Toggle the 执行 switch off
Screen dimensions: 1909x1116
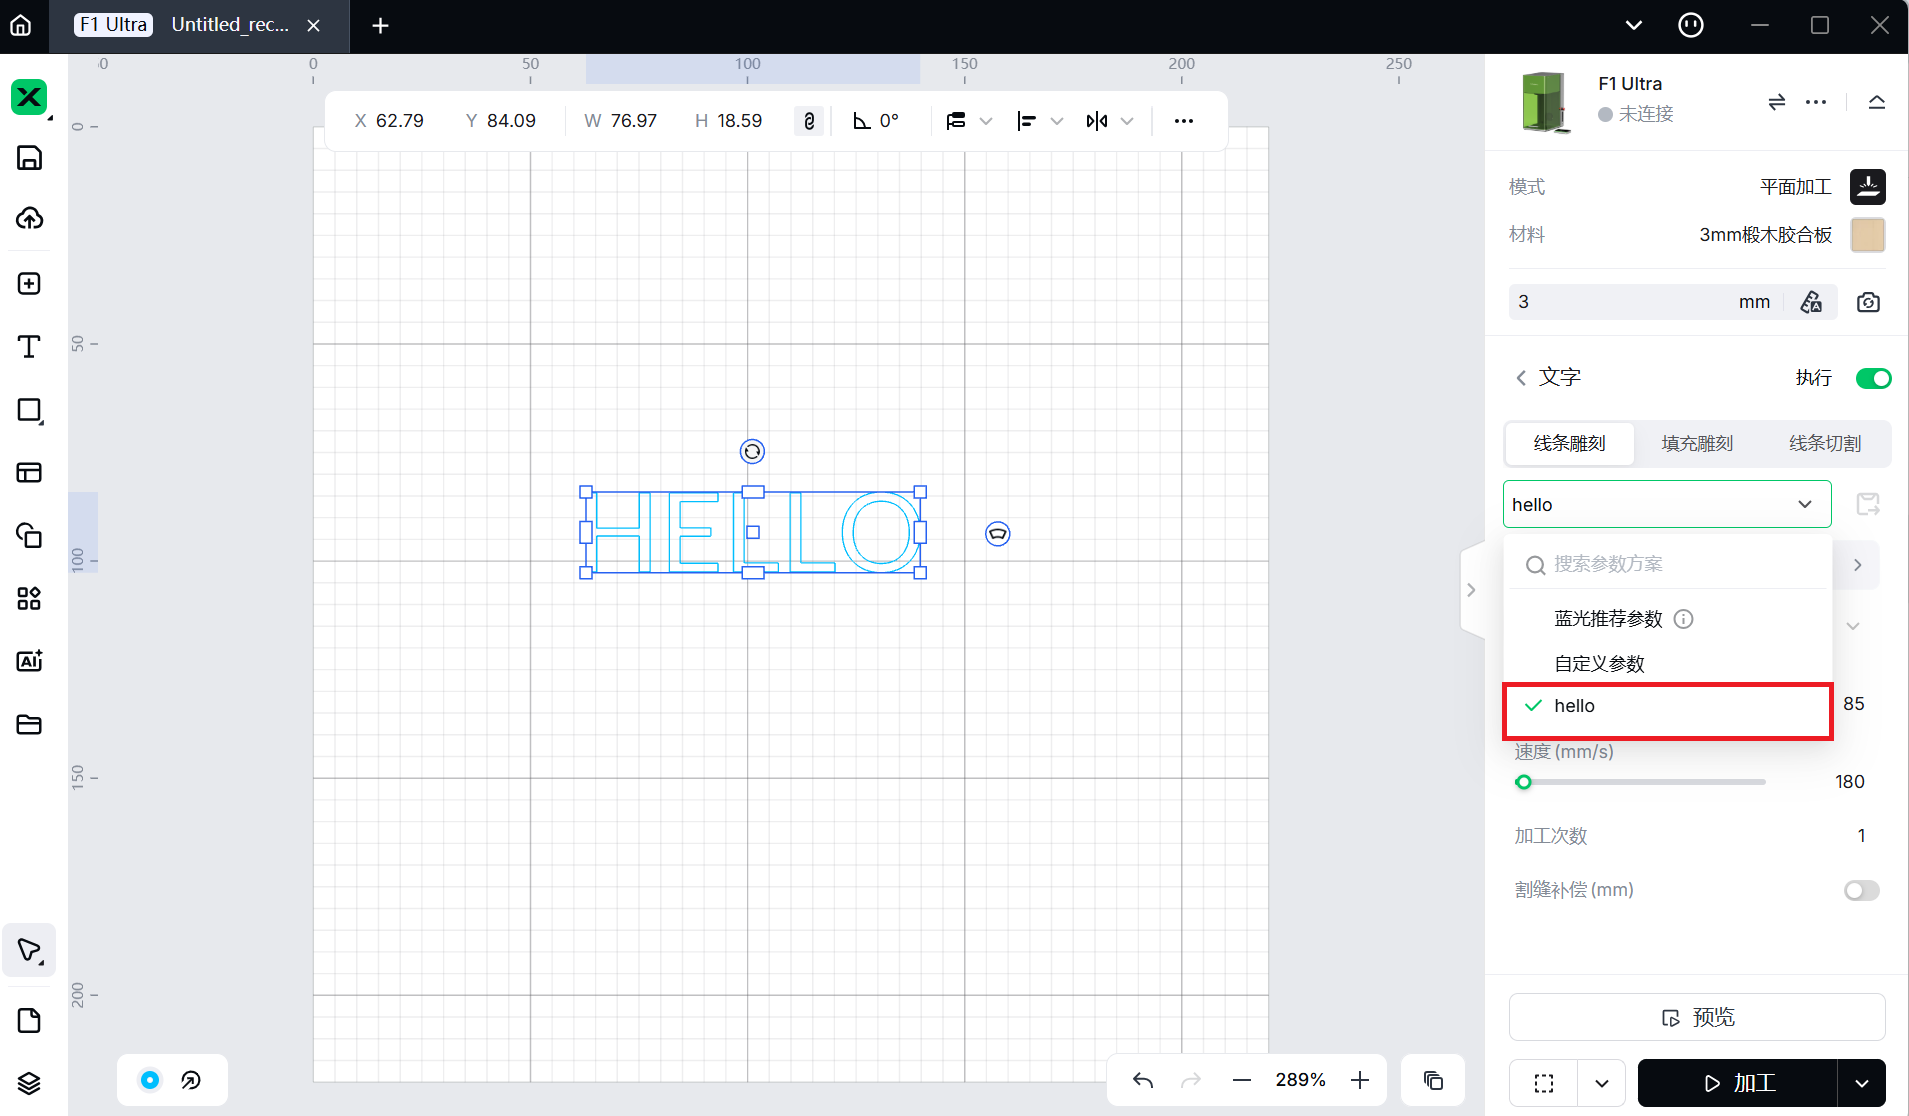click(1873, 378)
